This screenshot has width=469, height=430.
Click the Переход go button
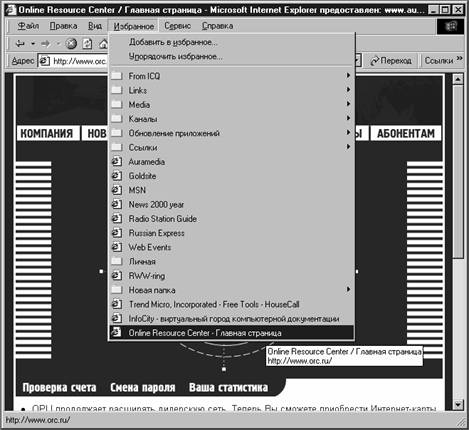tap(391, 61)
